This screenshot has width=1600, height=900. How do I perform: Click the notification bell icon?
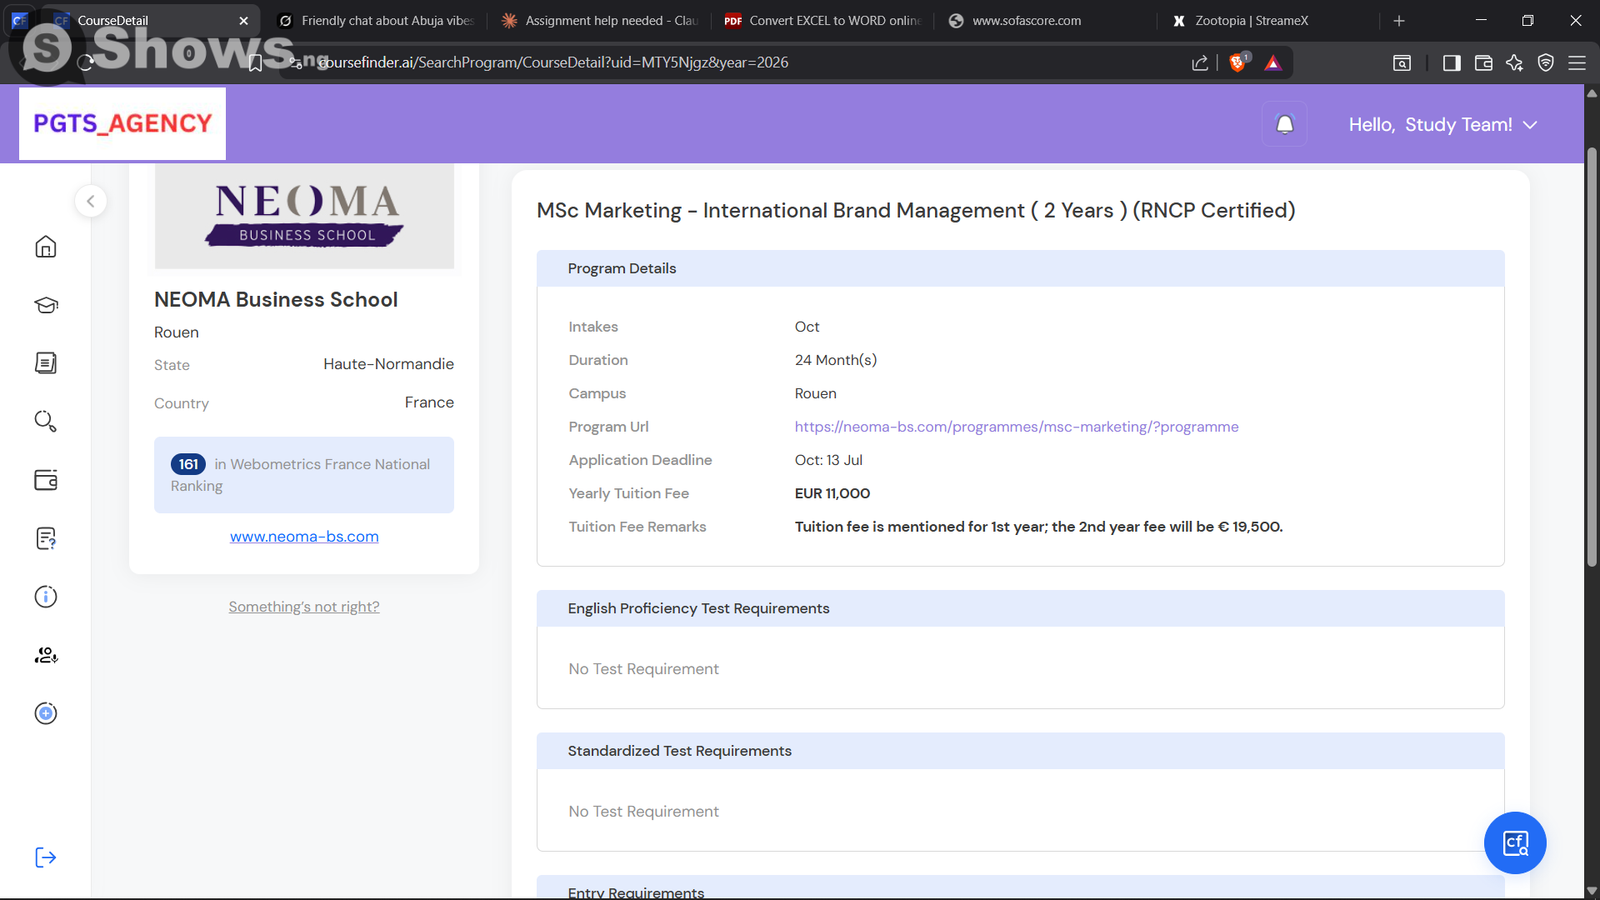point(1285,125)
